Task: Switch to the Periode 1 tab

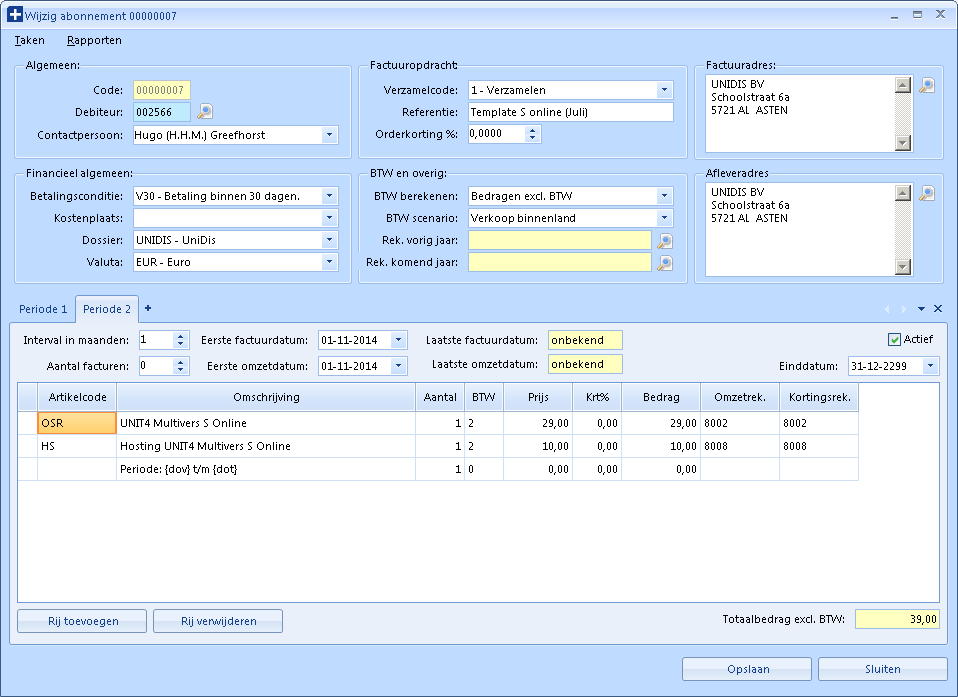Action: pos(43,309)
